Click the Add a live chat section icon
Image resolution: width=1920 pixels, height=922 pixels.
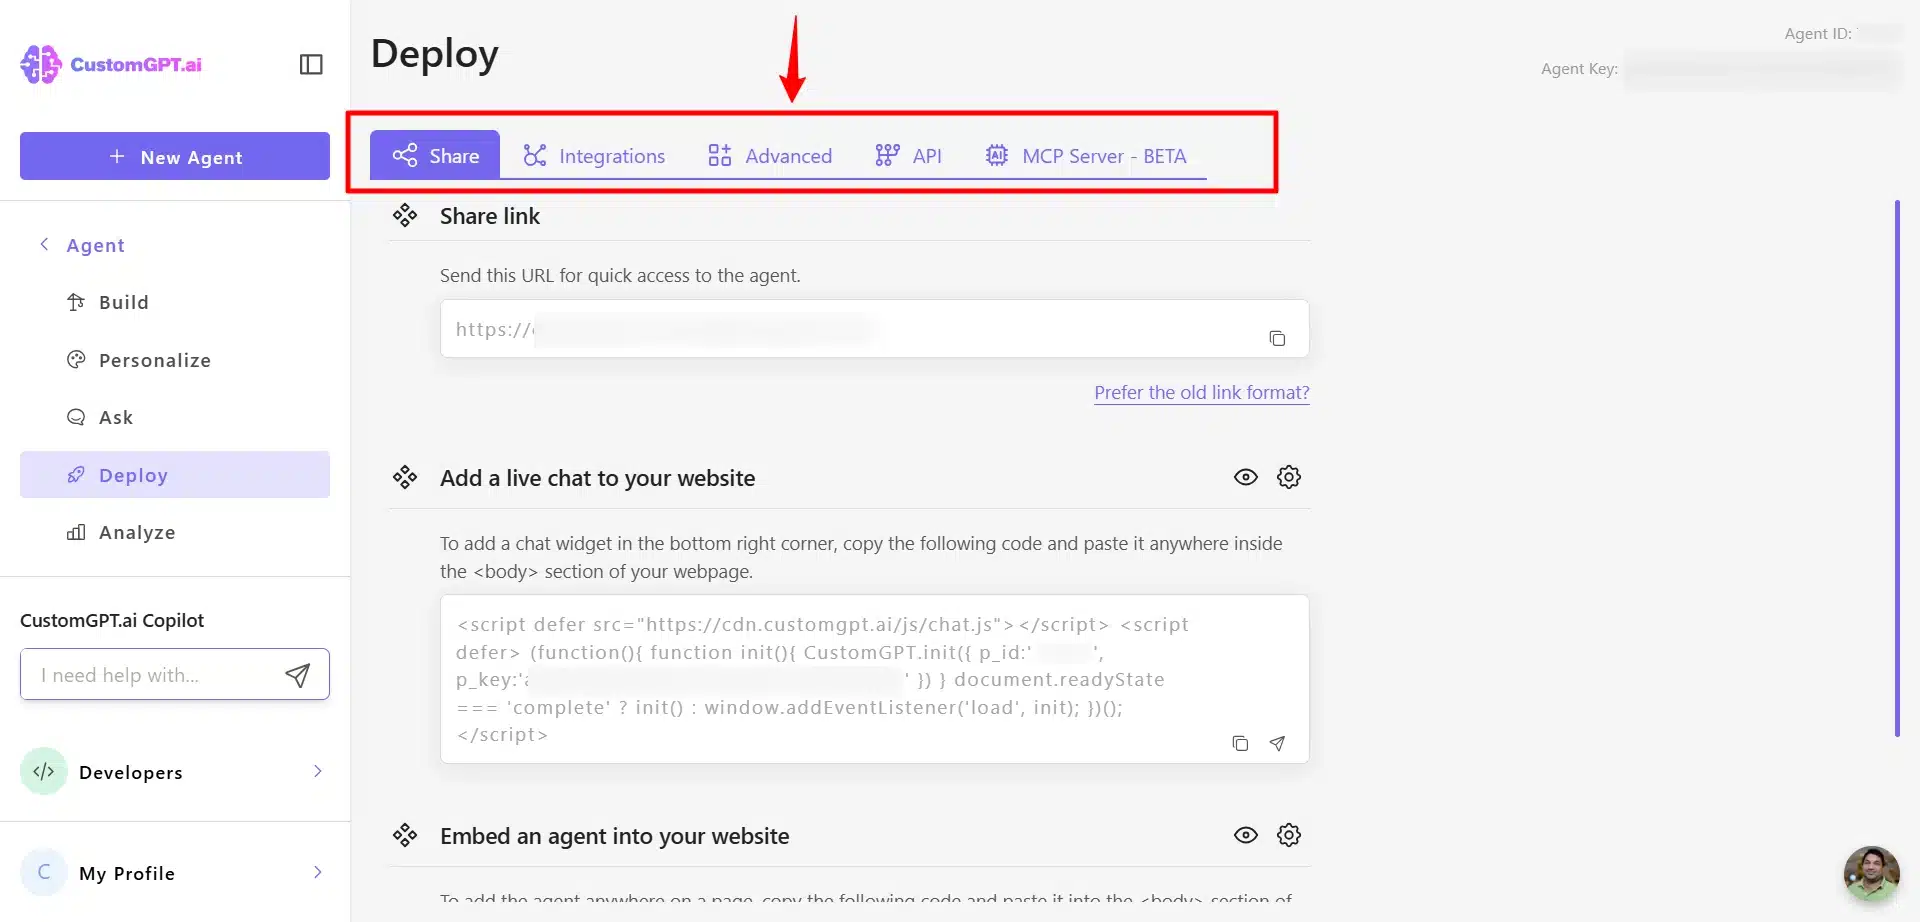click(405, 477)
